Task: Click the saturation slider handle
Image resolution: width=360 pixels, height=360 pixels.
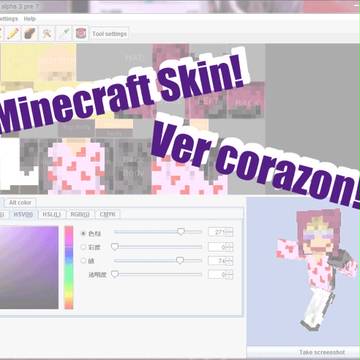Action: (115, 247)
